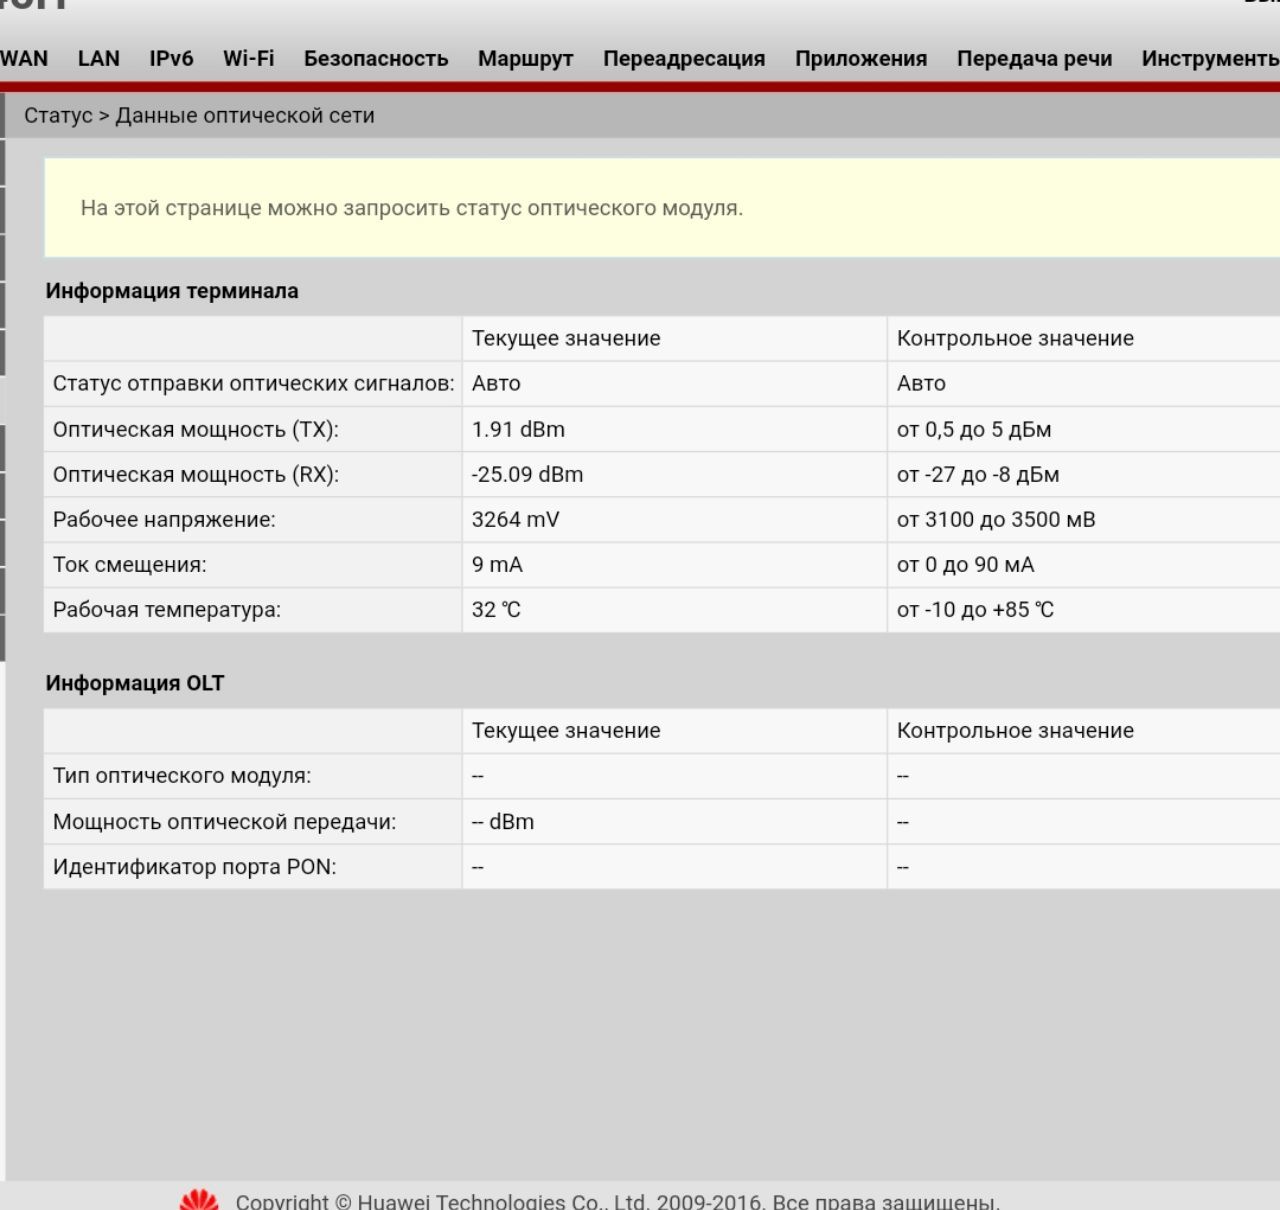This screenshot has width=1280, height=1210.
Task: Click the label Оптическая мощность (TX):
Action: click(x=196, y=429)
